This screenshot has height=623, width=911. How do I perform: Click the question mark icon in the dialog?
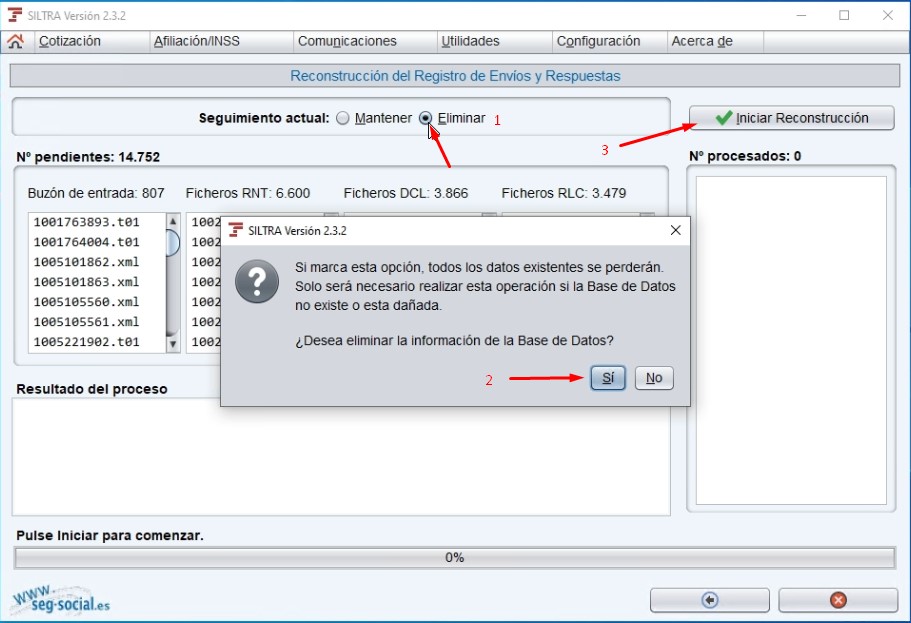coord(257,281)
